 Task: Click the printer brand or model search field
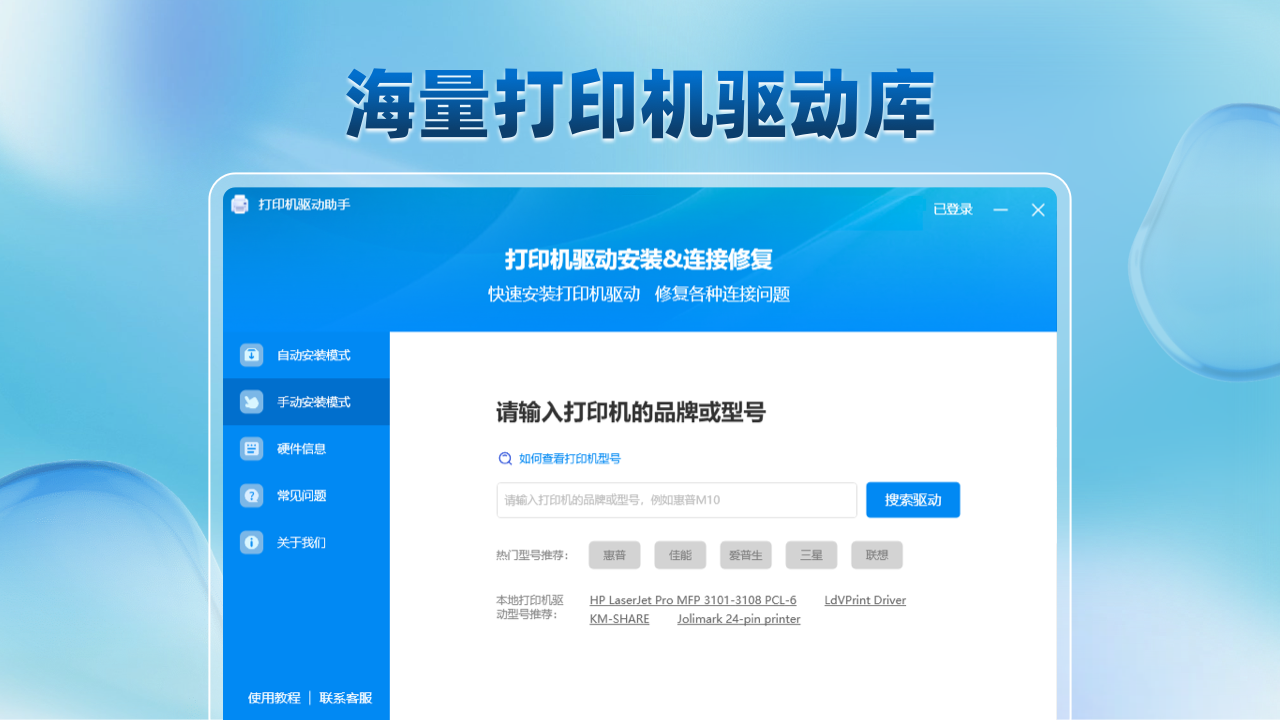[676, 500]
